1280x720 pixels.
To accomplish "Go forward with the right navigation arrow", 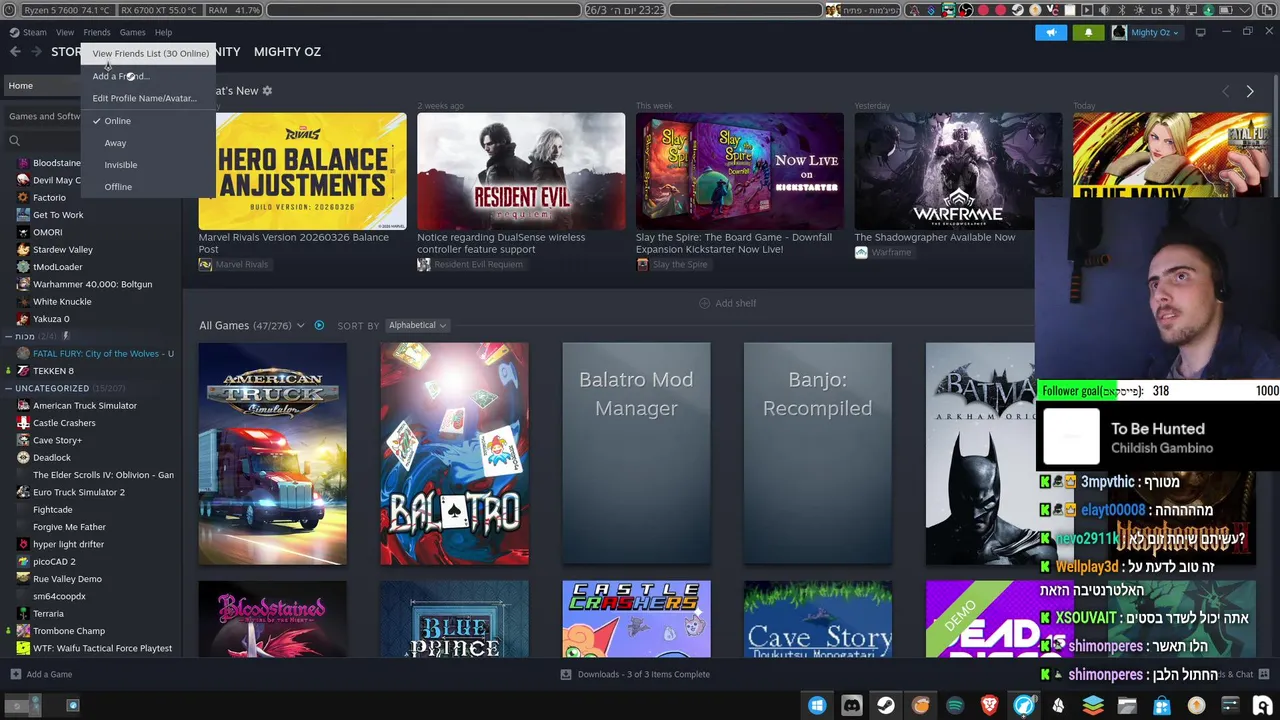I will 36,51.
